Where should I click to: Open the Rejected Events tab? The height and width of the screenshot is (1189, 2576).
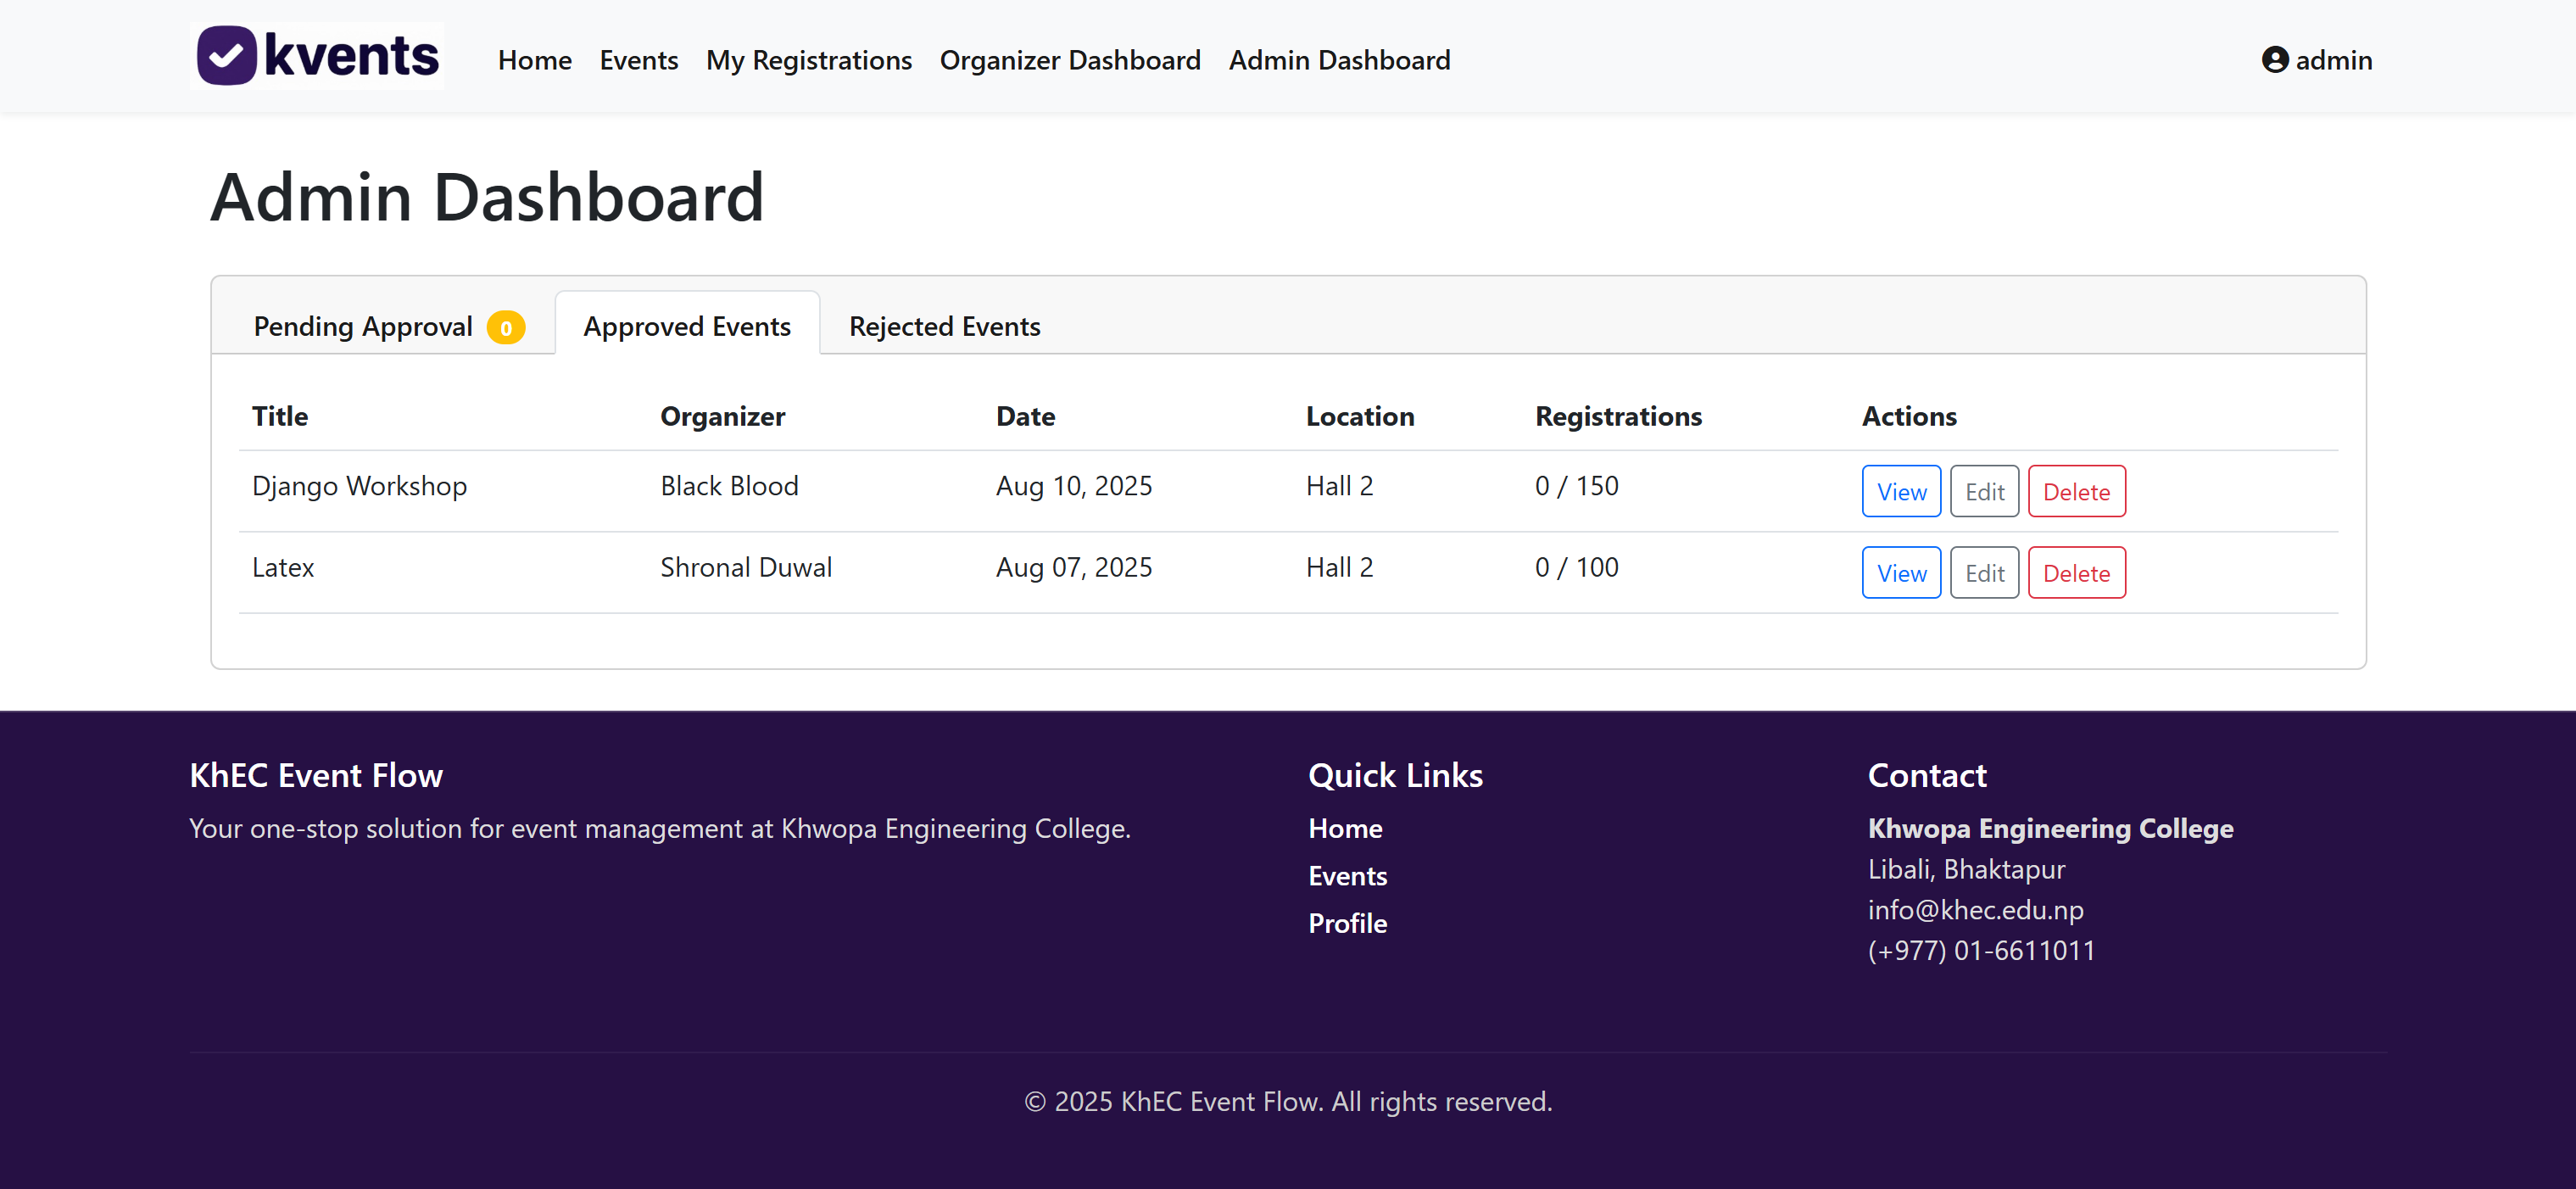(x=944, y=327)
